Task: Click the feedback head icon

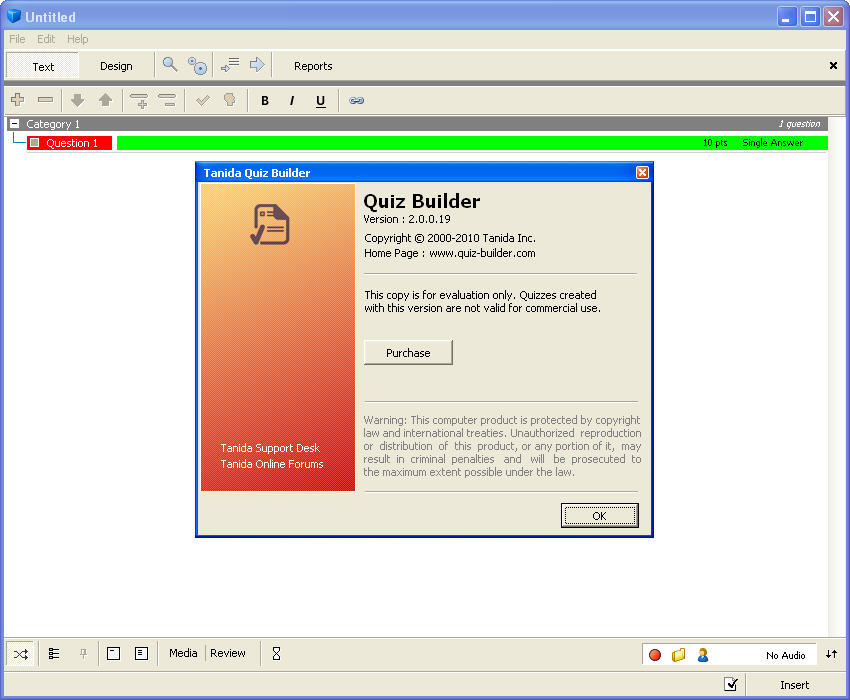Action: pyautogui.click(x=230, y=100)
